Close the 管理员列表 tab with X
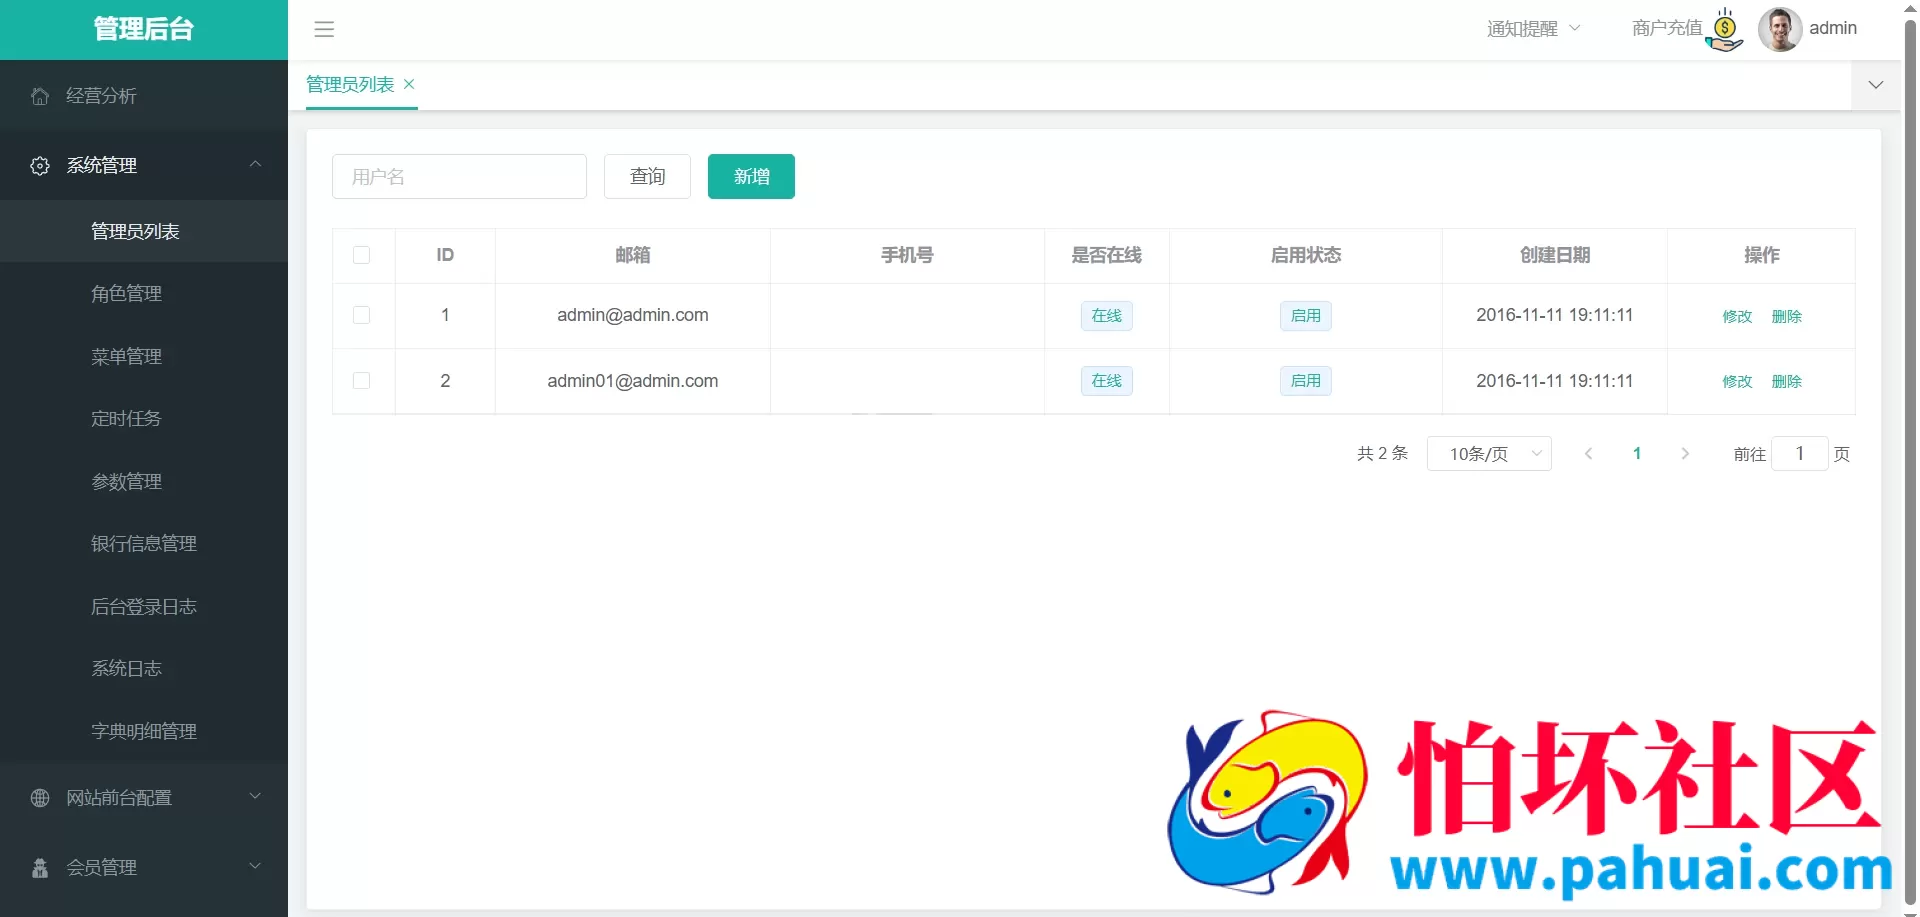 click(409, 84)
